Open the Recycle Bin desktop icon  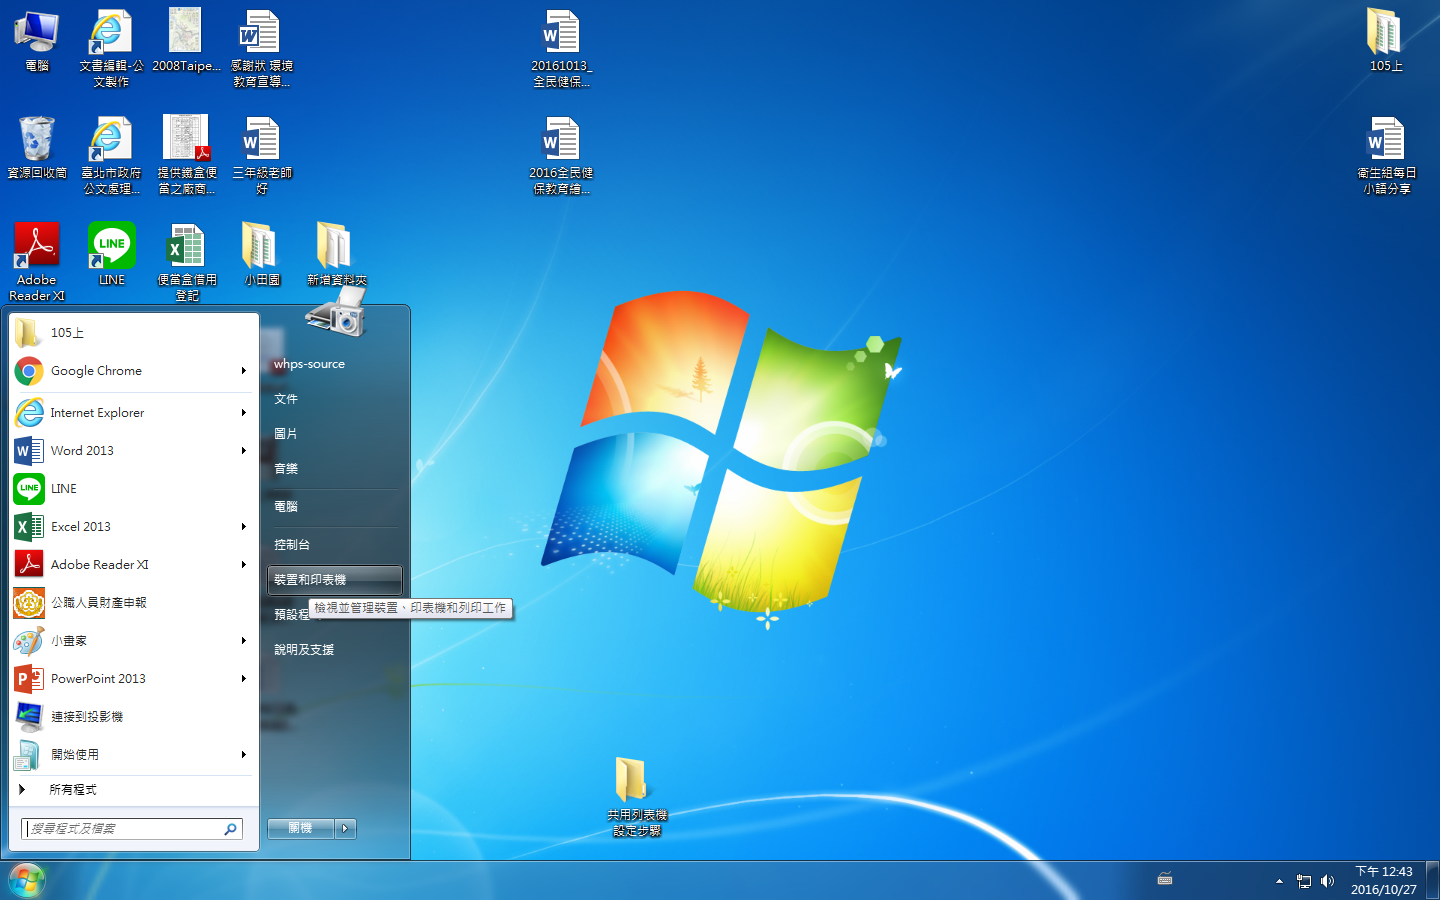point(37,140)
